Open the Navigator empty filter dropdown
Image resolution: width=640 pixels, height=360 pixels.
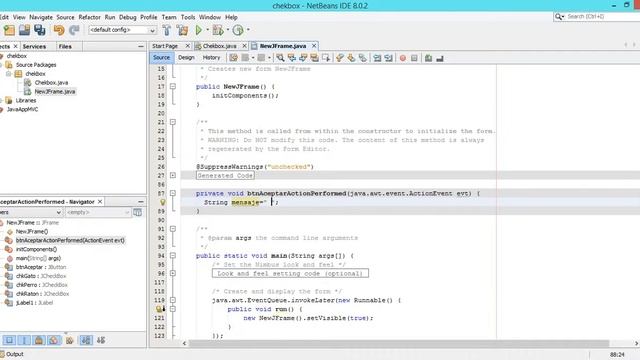127,212
